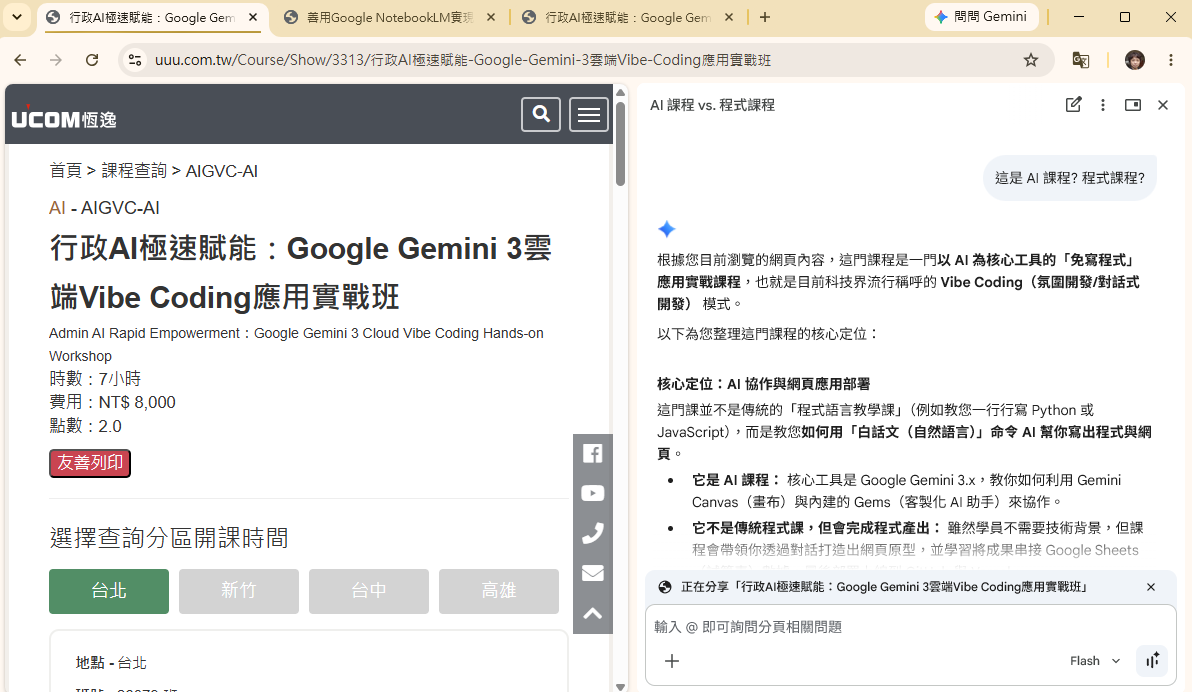Image resolution: width=1192 pixels, height=692 pixels.
Task: Click the address bar URL
Action: point(462,60)
